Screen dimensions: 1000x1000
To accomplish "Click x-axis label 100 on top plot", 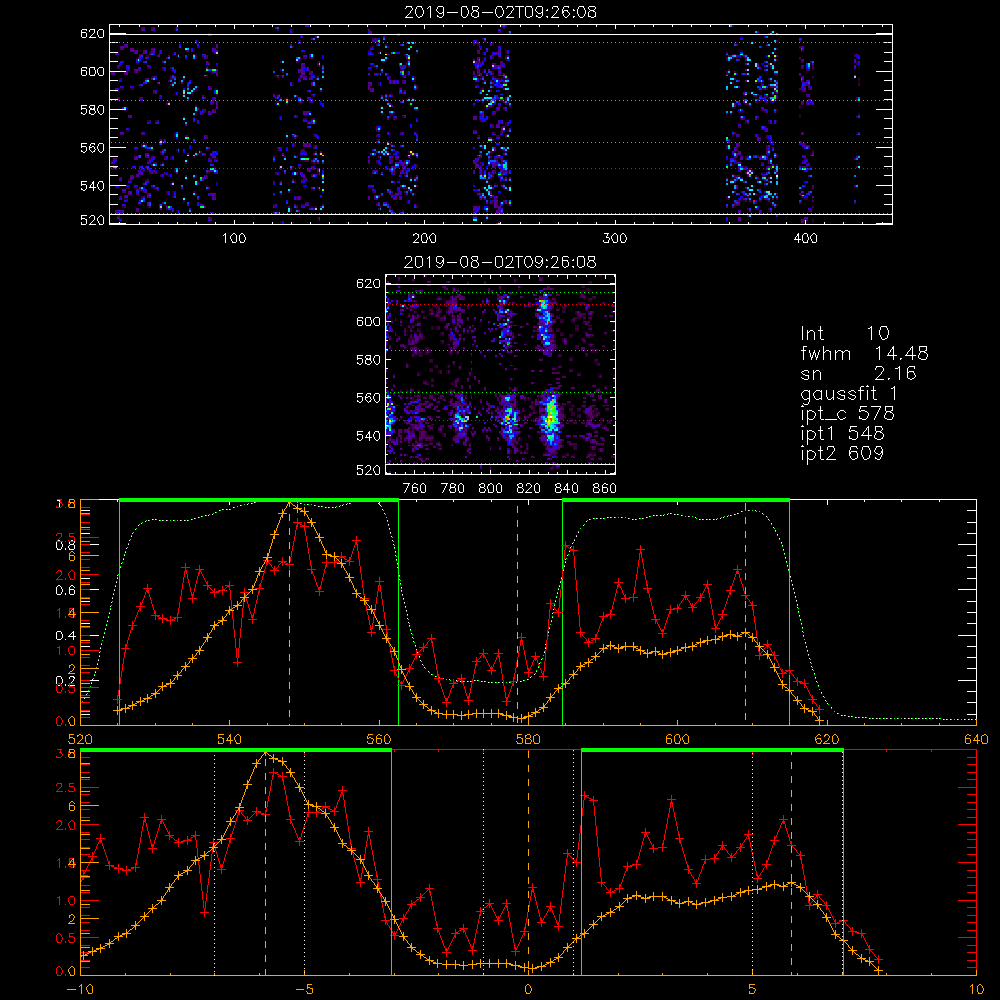I will 234,239.
